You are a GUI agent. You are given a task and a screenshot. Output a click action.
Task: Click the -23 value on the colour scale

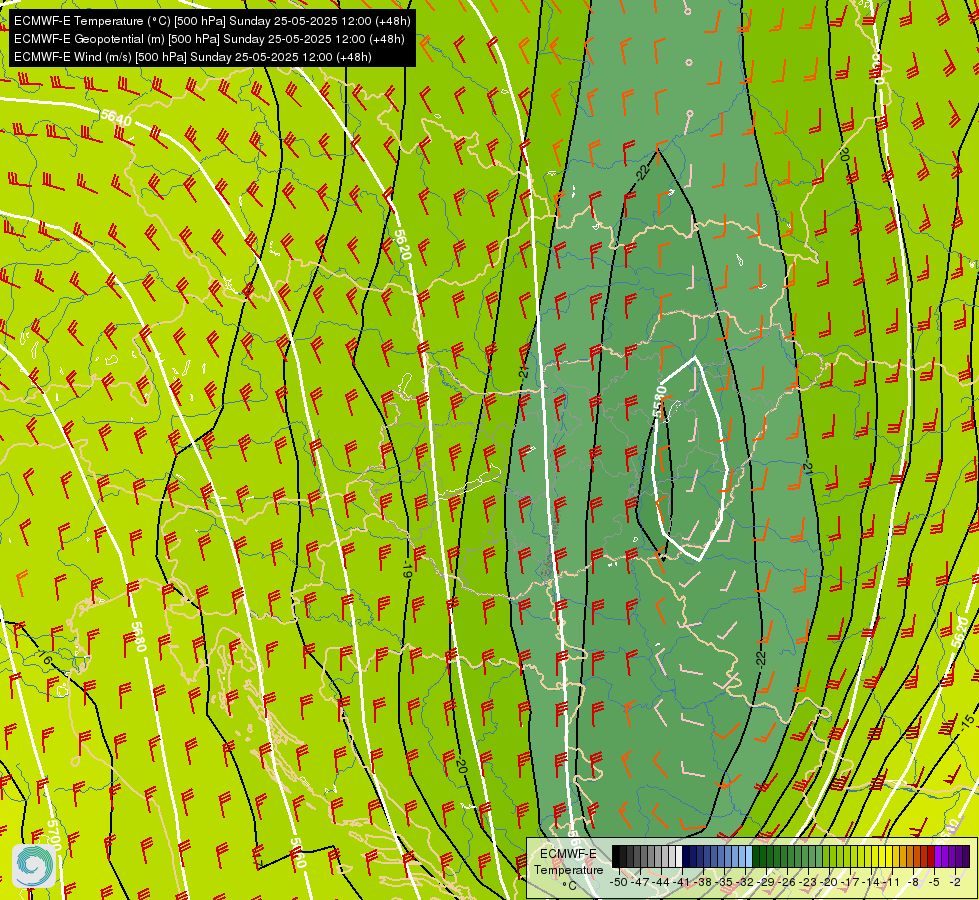tap(808, 882)
